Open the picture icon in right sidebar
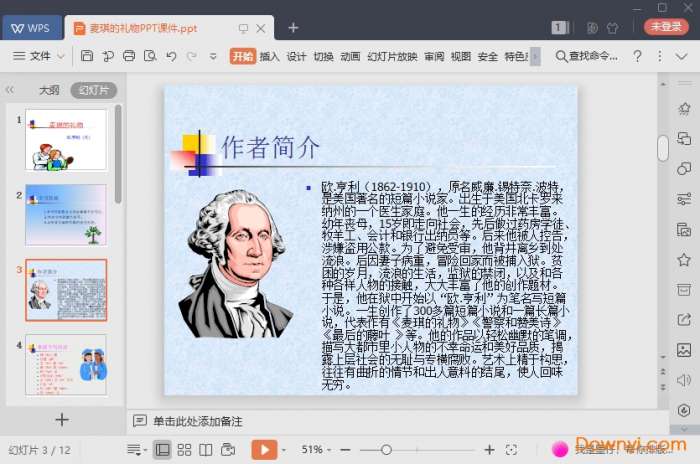Screen dimensions: 700x464 (684, 350)
